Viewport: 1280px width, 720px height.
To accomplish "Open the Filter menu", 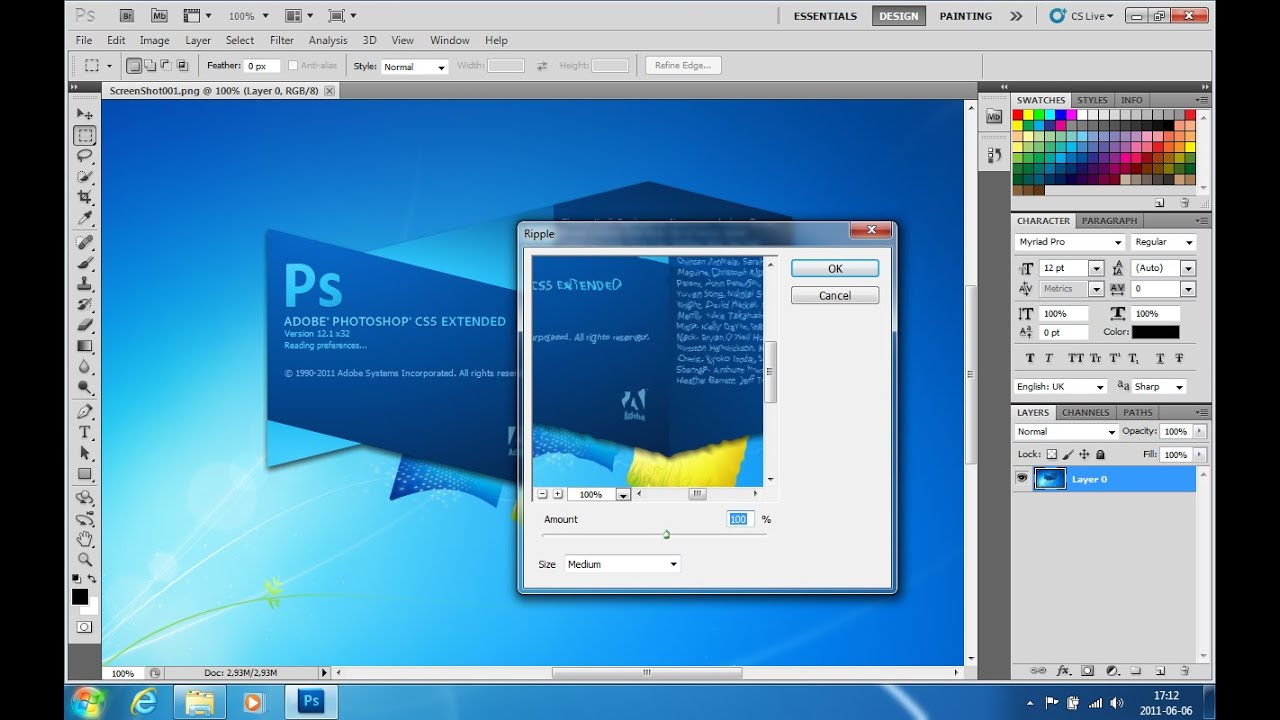I will tap(282, 40).
